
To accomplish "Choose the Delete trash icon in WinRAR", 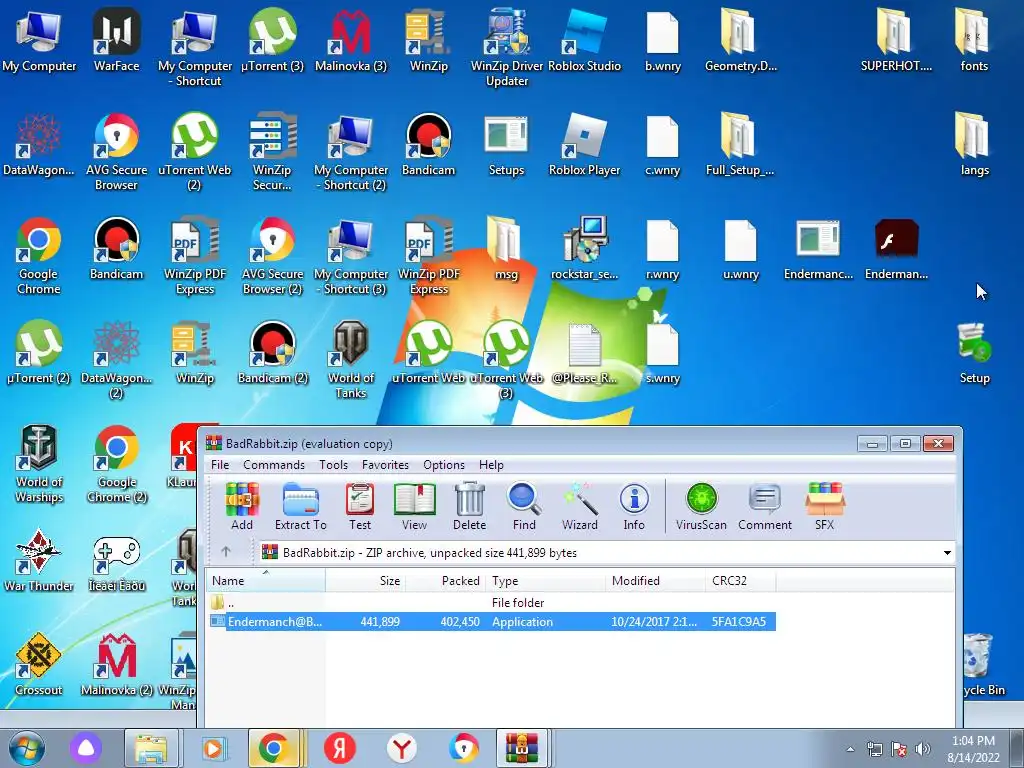I will coord(470,507).
